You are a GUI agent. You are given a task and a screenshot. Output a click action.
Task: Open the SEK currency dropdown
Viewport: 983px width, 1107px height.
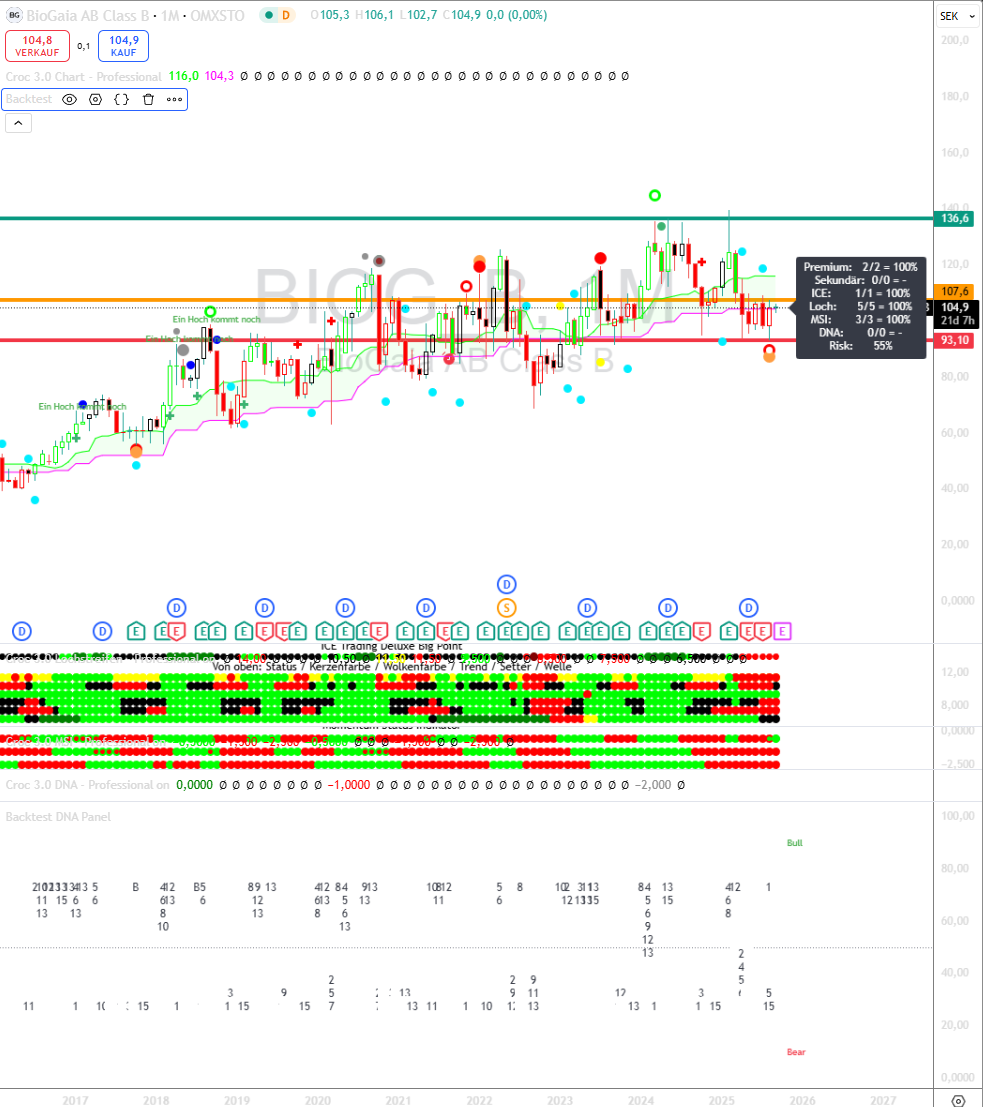[x=955, y=16]
